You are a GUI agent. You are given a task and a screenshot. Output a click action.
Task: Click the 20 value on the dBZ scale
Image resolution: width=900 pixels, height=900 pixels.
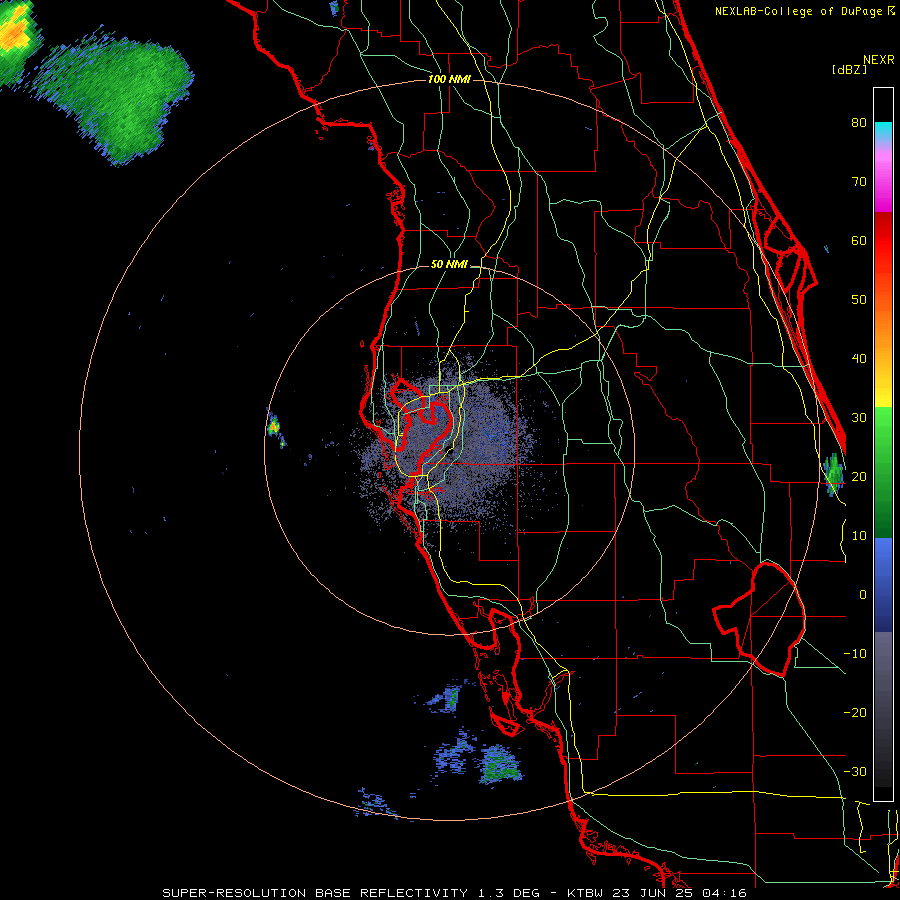click(x=859, y=476)
